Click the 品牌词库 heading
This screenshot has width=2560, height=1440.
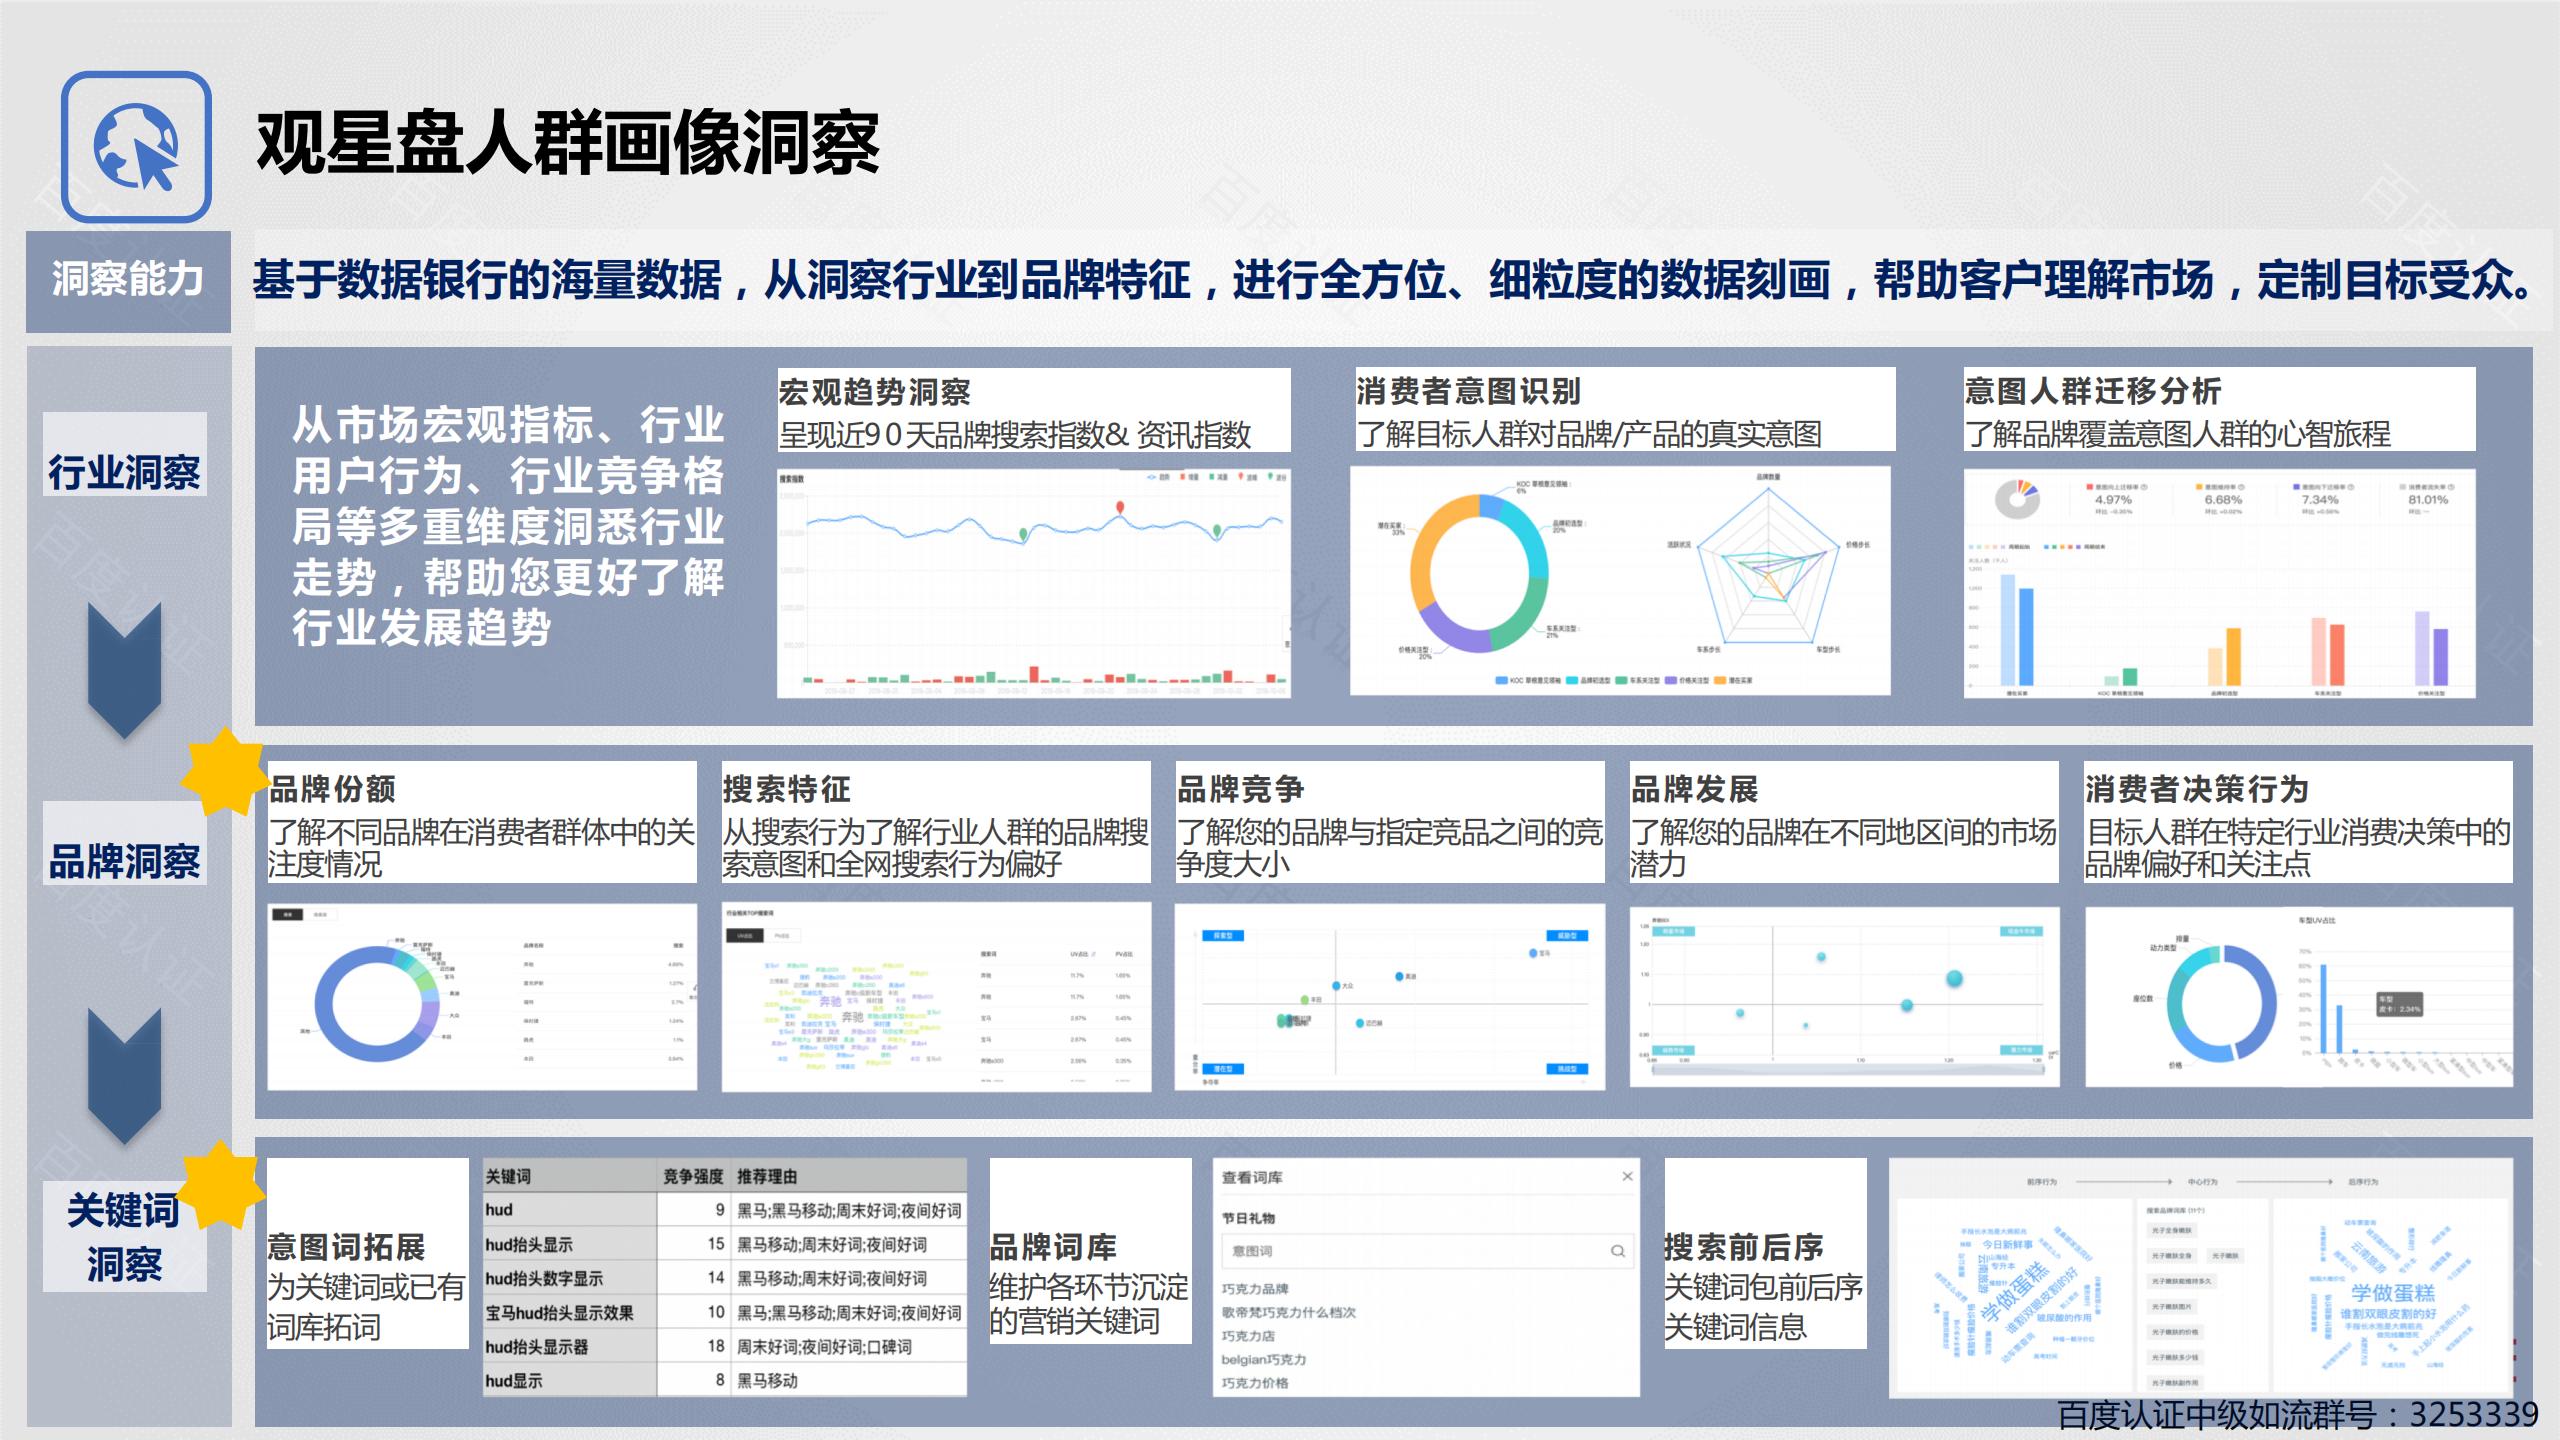tap(1053, 1247)
